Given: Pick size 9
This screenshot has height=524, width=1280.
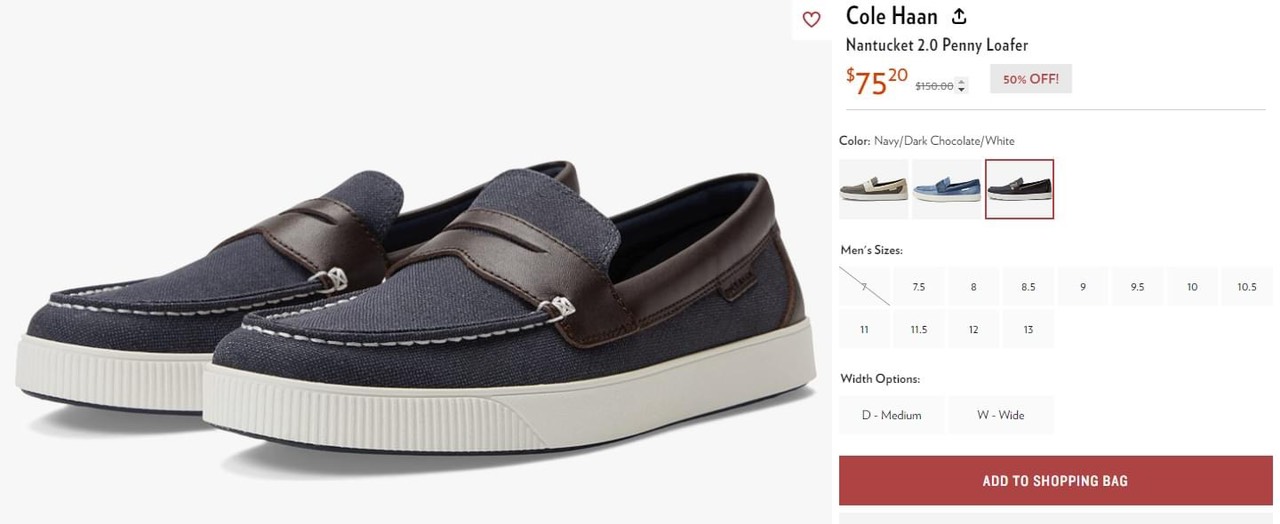Looking at the screenshot, I should coord(1083,287).
